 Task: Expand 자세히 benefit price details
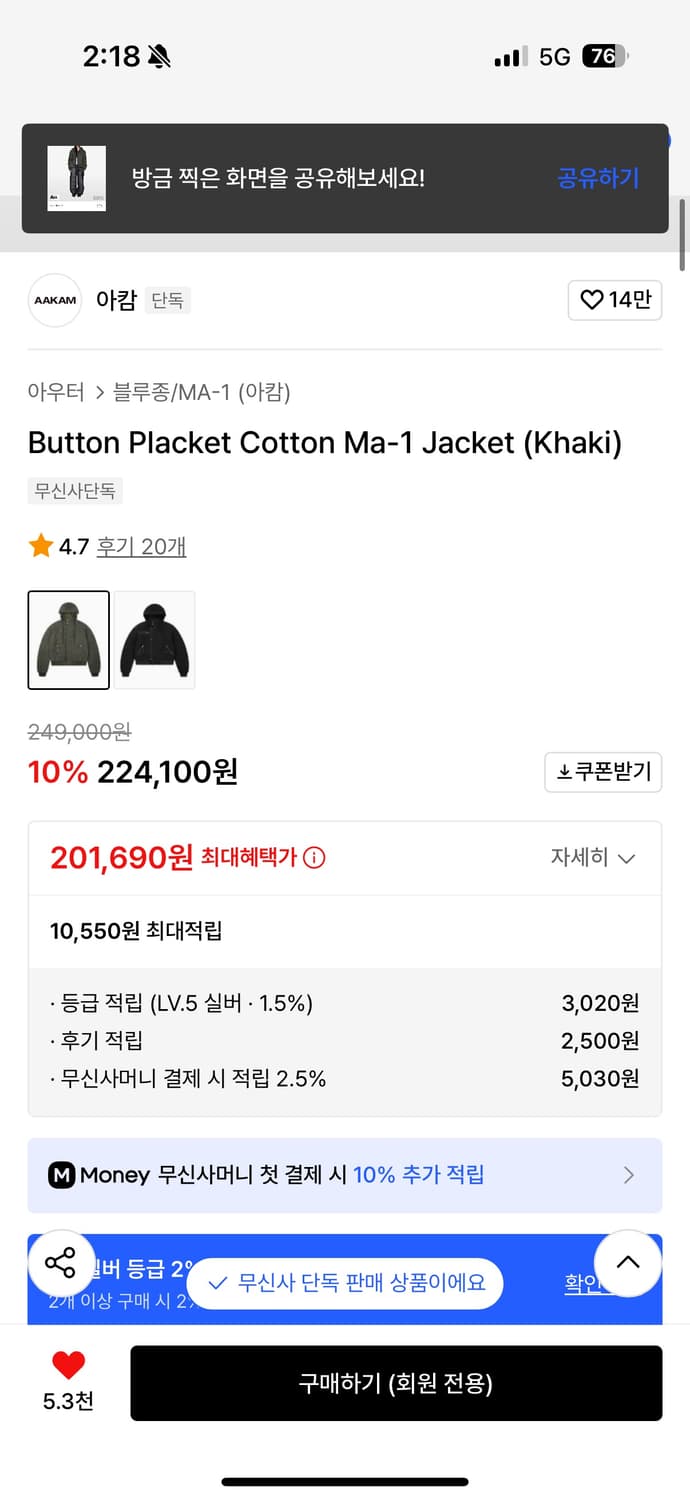tap(593, 858)
